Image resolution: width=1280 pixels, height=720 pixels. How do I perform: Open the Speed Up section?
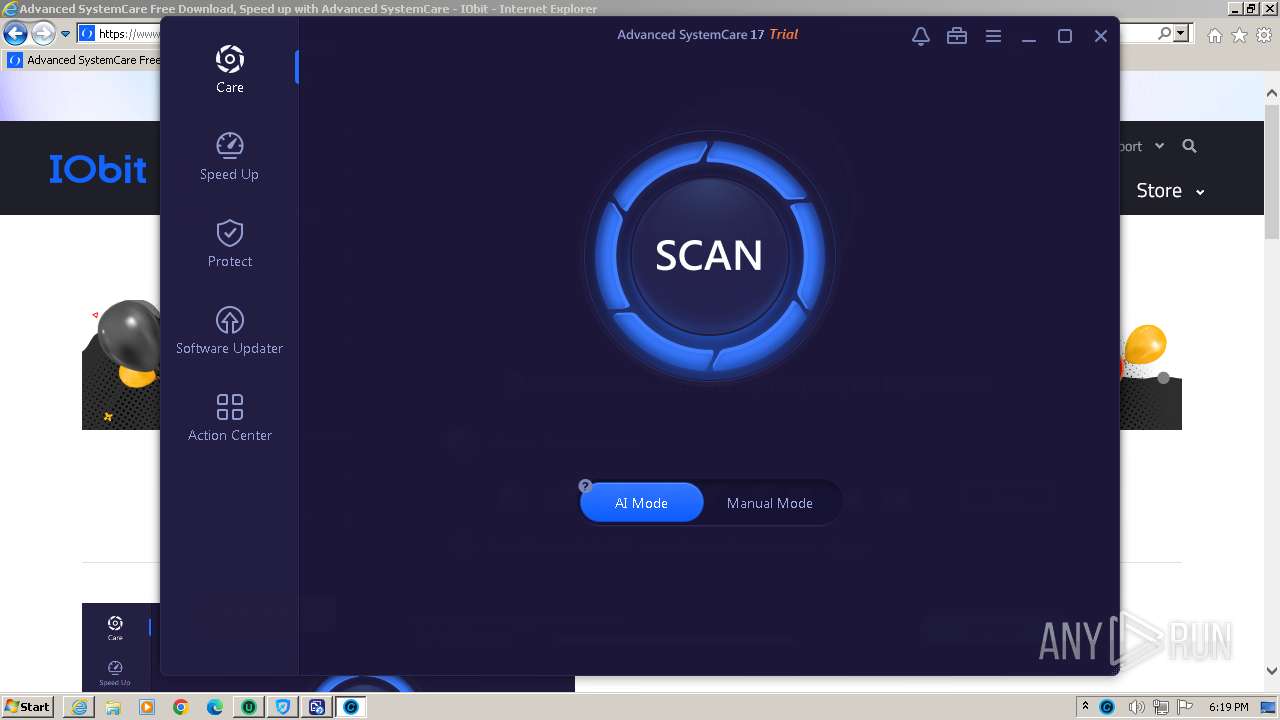pyautogui.click(x=229, y=156)
